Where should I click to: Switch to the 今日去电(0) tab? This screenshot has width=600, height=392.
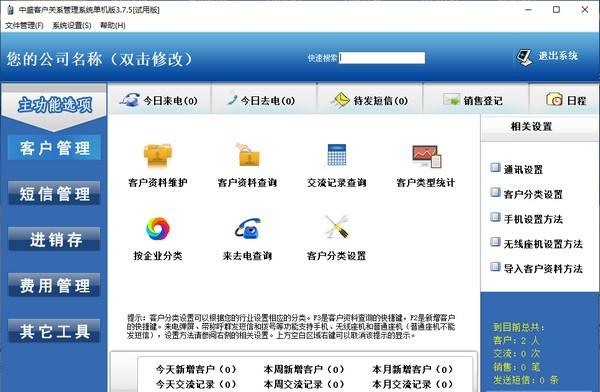click(264, 100)
